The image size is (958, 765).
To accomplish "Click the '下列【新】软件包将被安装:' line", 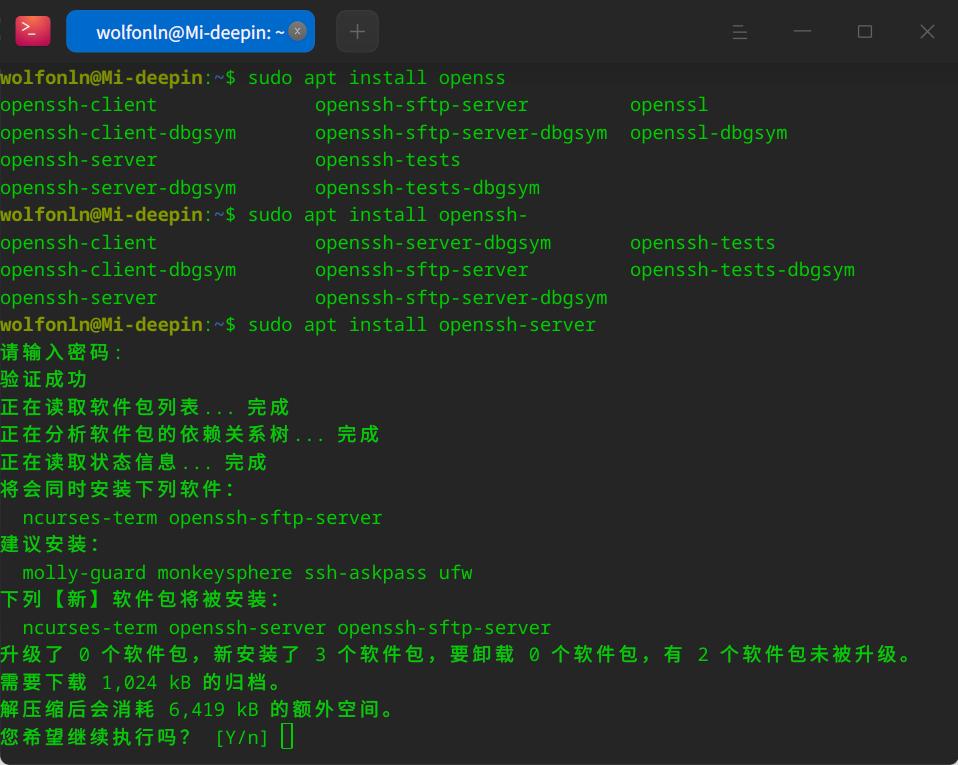I will [x=140, y=599].
